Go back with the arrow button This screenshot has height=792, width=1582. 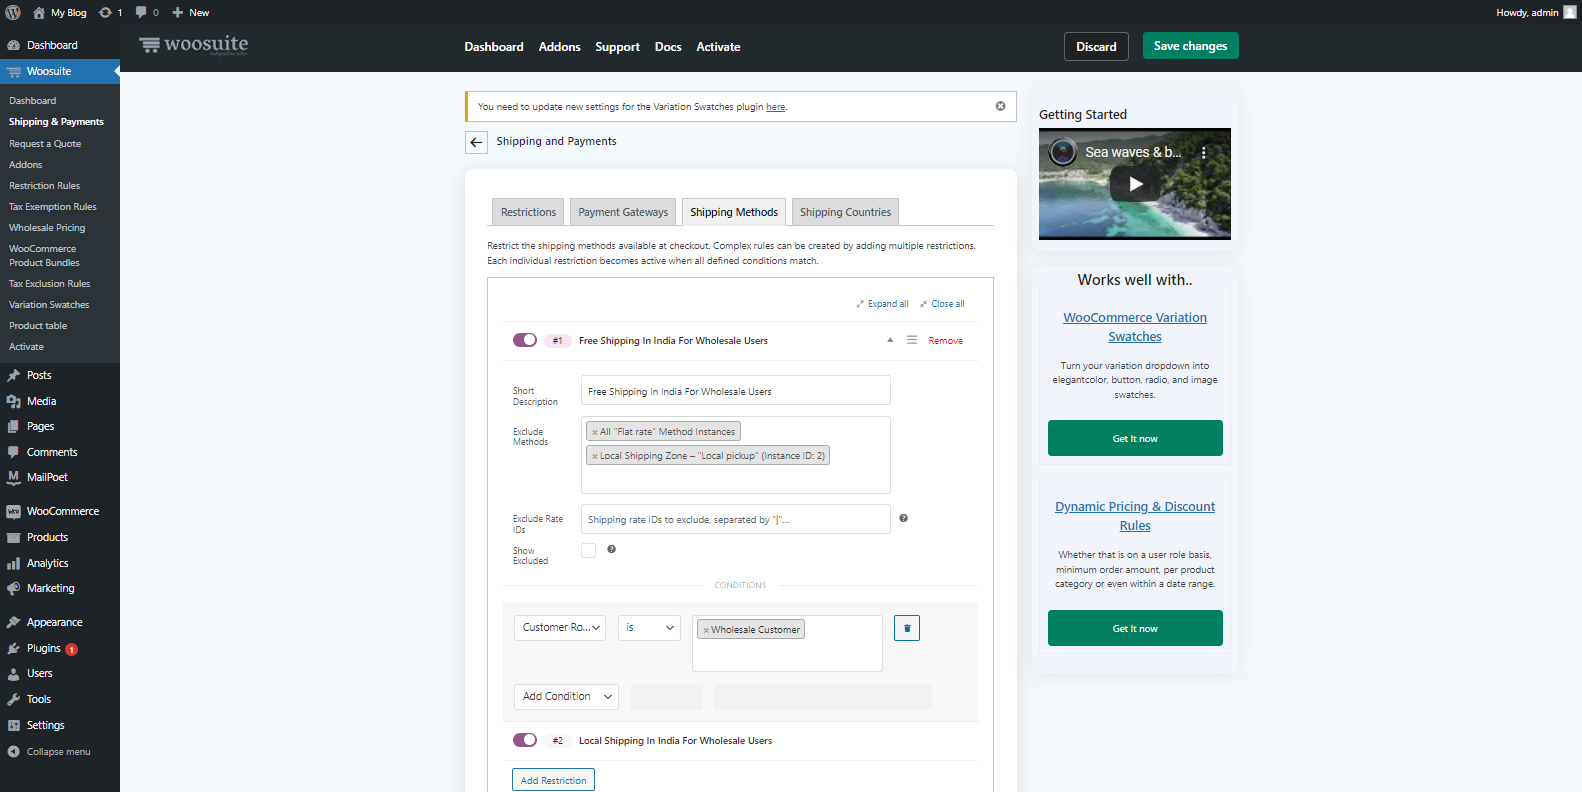coord(476,142)
